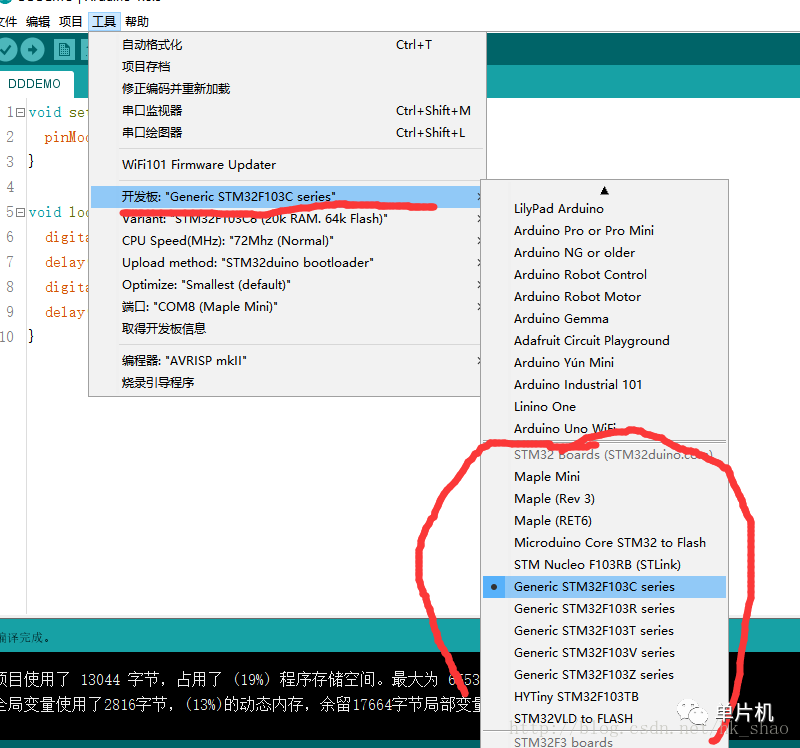Click the scroll-up triangle in boards list
This screenshot has height=748, width=800.
(605, 191)
